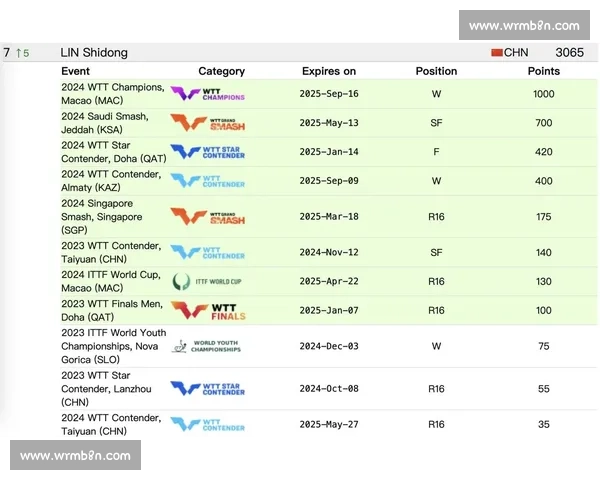600x480 pixels.
Task: Open the World Youth Championships logo
Action: click(207, 347)
